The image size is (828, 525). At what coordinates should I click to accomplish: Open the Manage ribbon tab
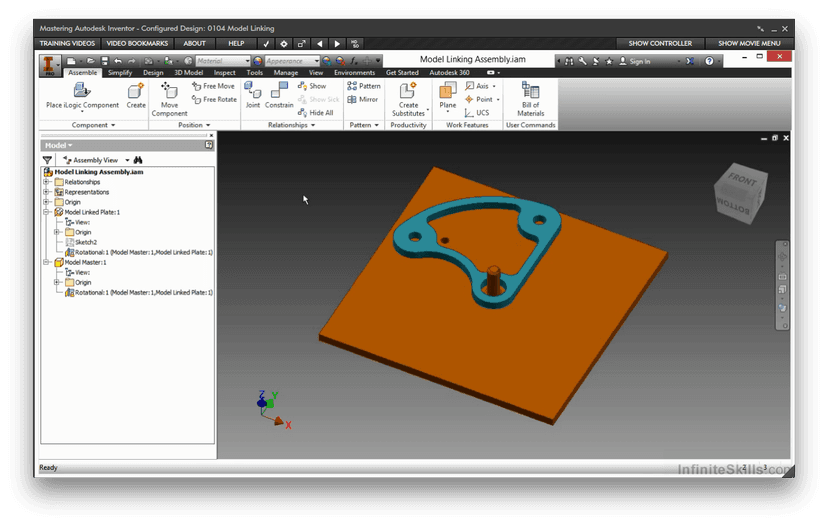click(x=286, y=72)
